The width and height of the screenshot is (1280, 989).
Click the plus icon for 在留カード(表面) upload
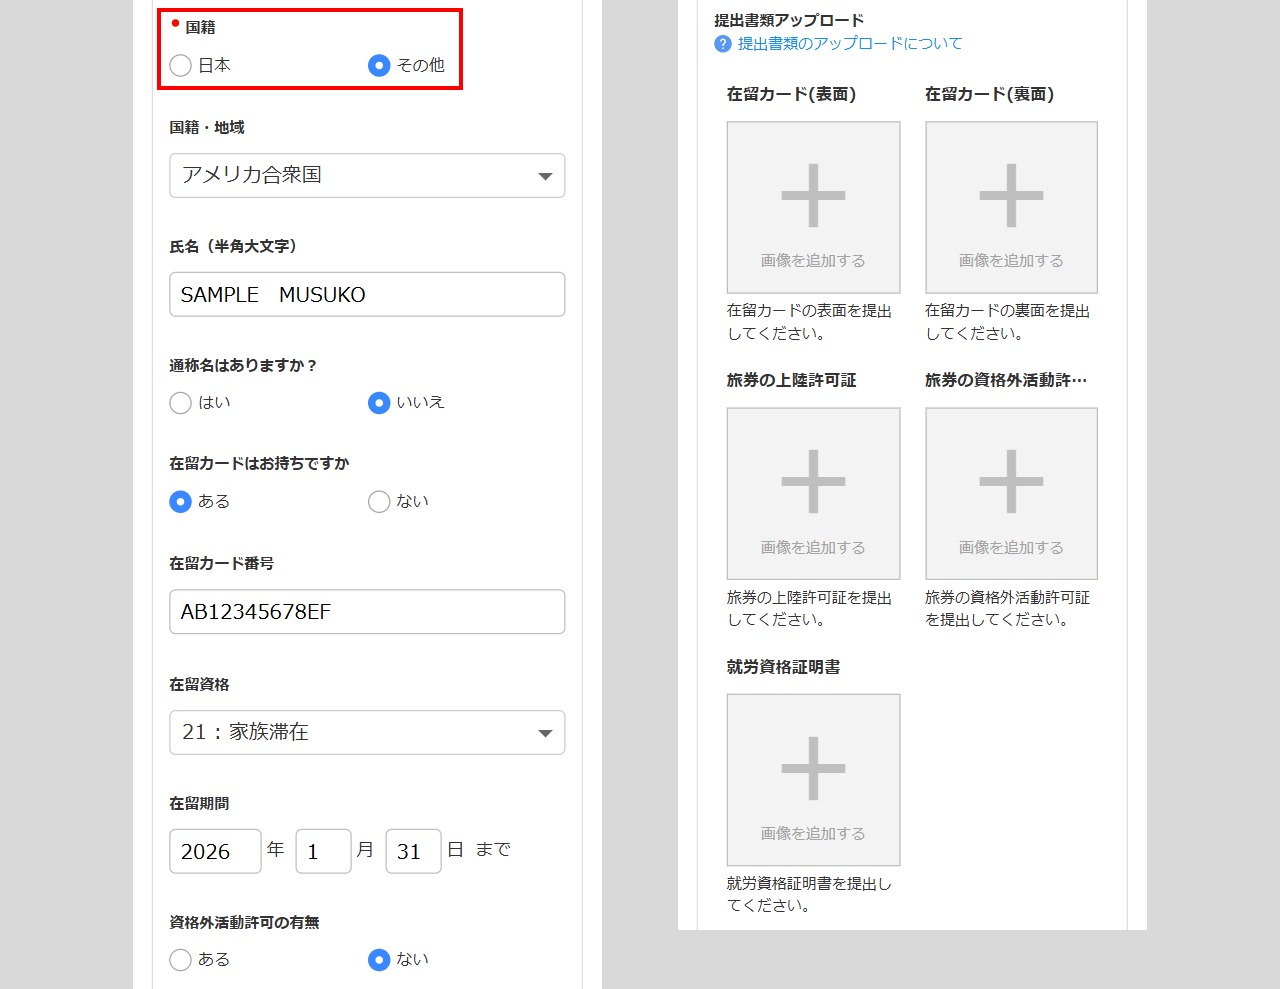point(813,196)
